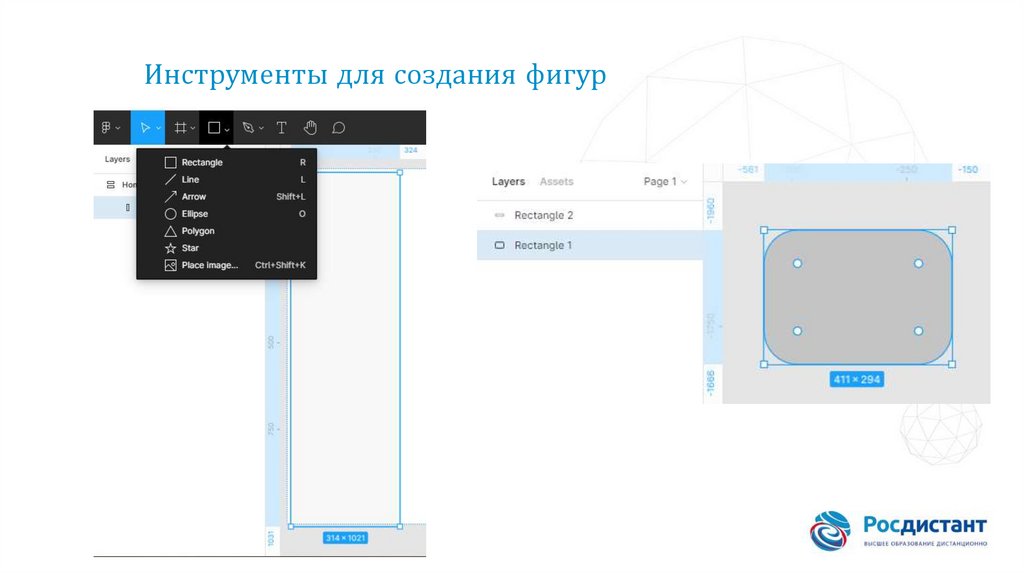Screen dimensions: 1024x574
Task: Select the Frame tool
Action: [180, 128]
